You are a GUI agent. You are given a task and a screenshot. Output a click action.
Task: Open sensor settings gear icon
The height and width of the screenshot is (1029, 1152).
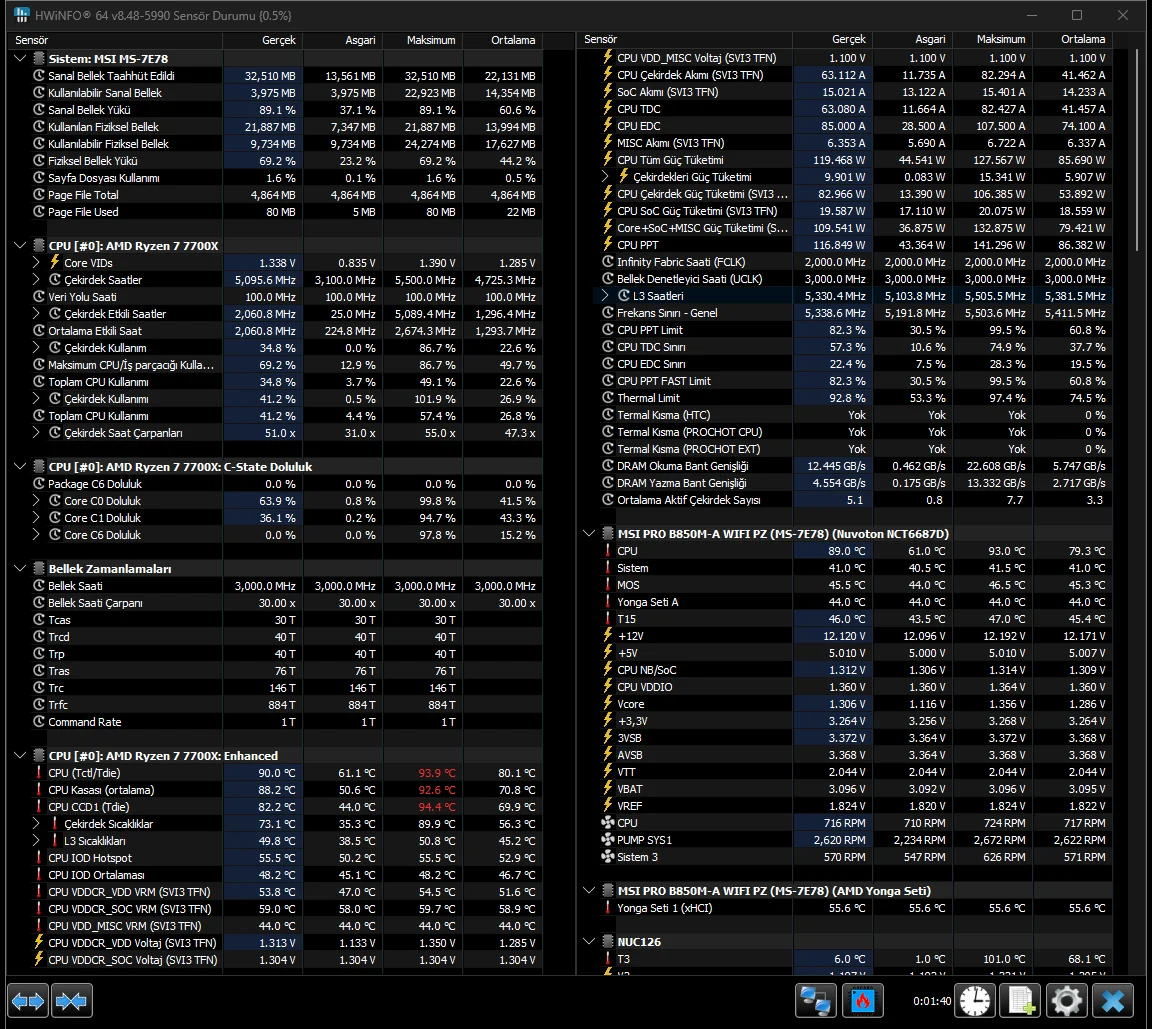point(1066,1000)
